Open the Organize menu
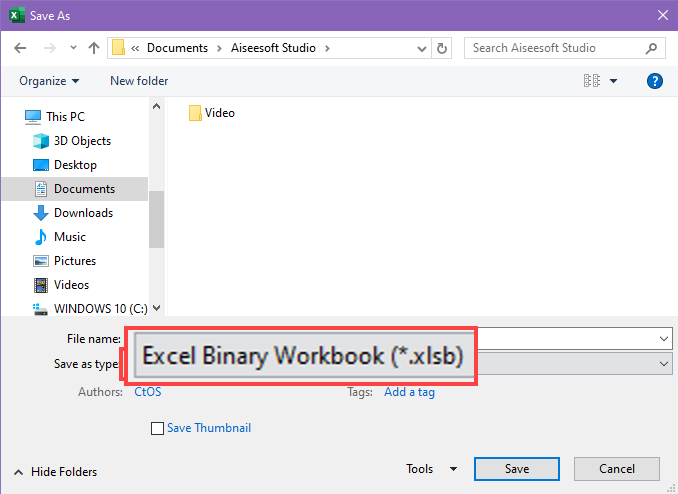This screenshot has height=494, width=678. (49, 81)
